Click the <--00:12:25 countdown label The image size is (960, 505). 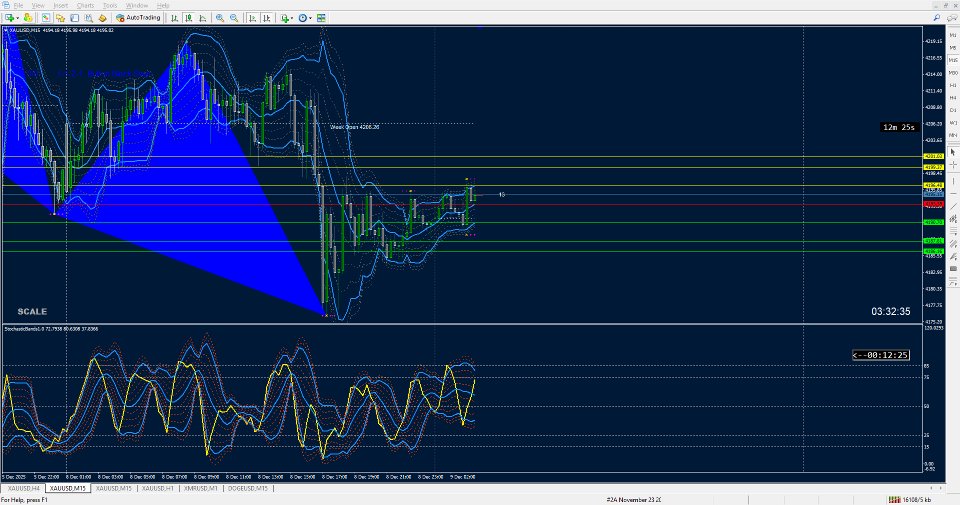(880, 355)
